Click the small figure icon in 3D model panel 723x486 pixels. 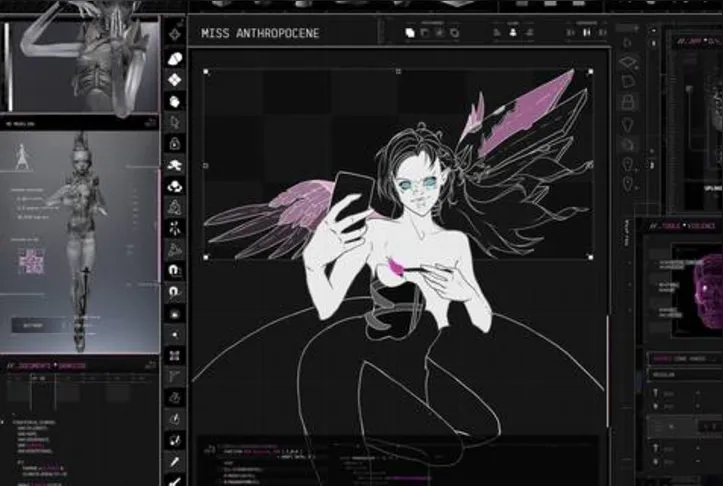click(x=21, y=157)
